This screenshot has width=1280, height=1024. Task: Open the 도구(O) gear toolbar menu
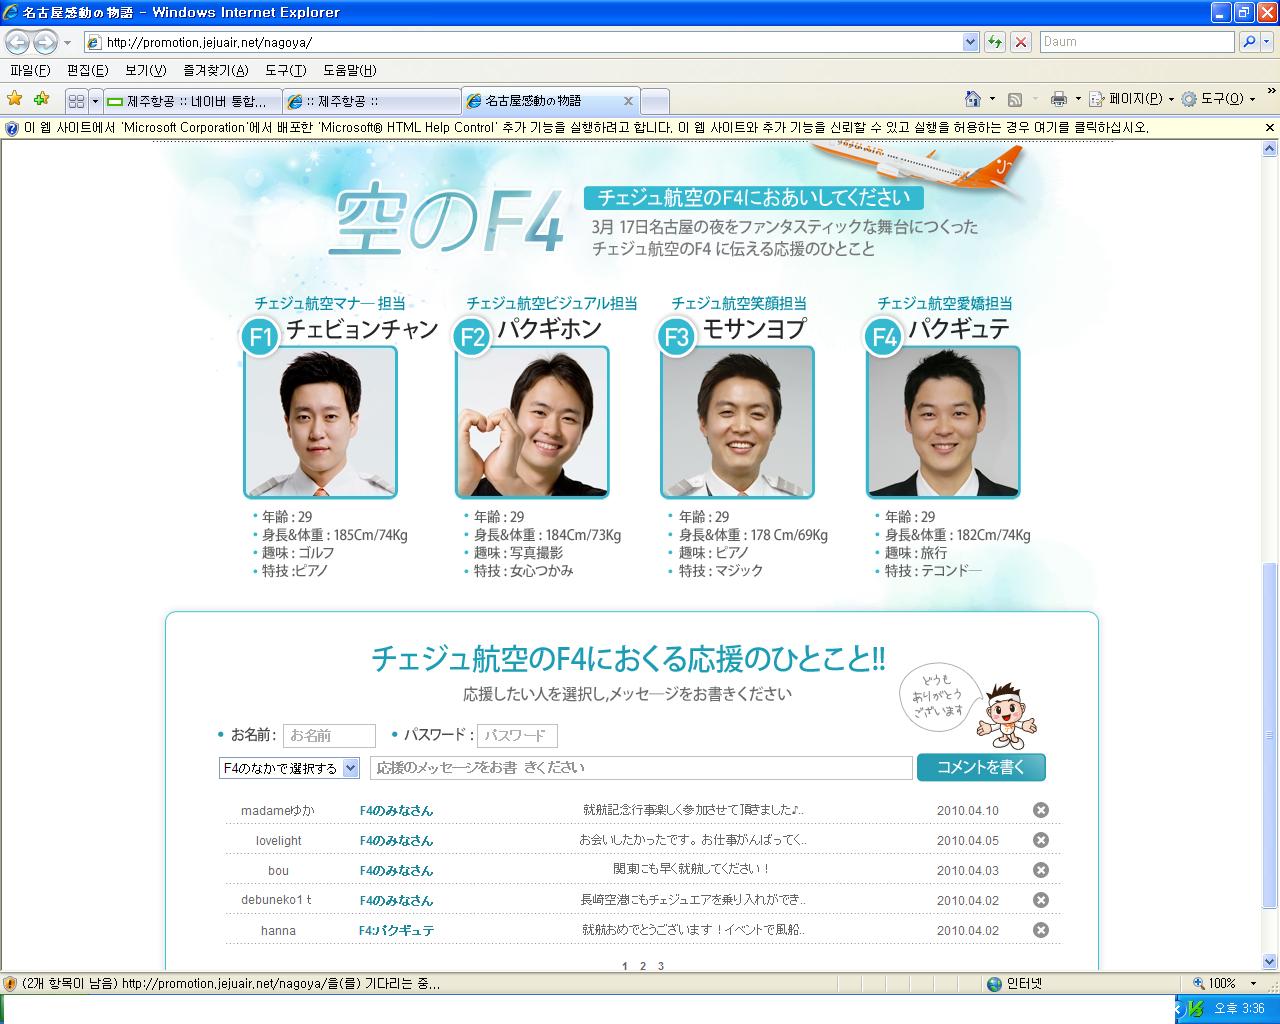[x=1218, y=99]
